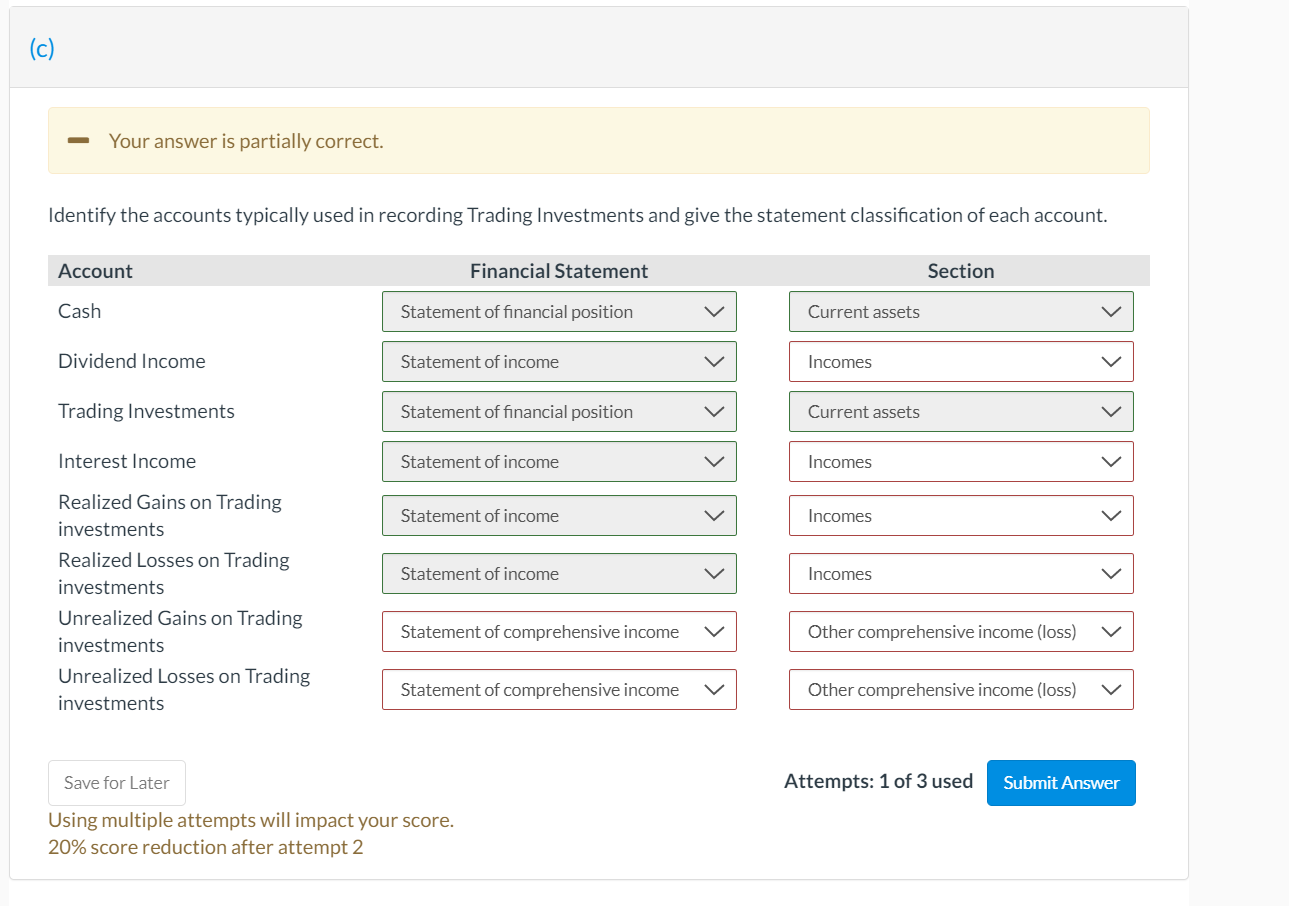The image size is (1289, 906).
Task: Click the partially correct dash icon
Action: point(79,141)
